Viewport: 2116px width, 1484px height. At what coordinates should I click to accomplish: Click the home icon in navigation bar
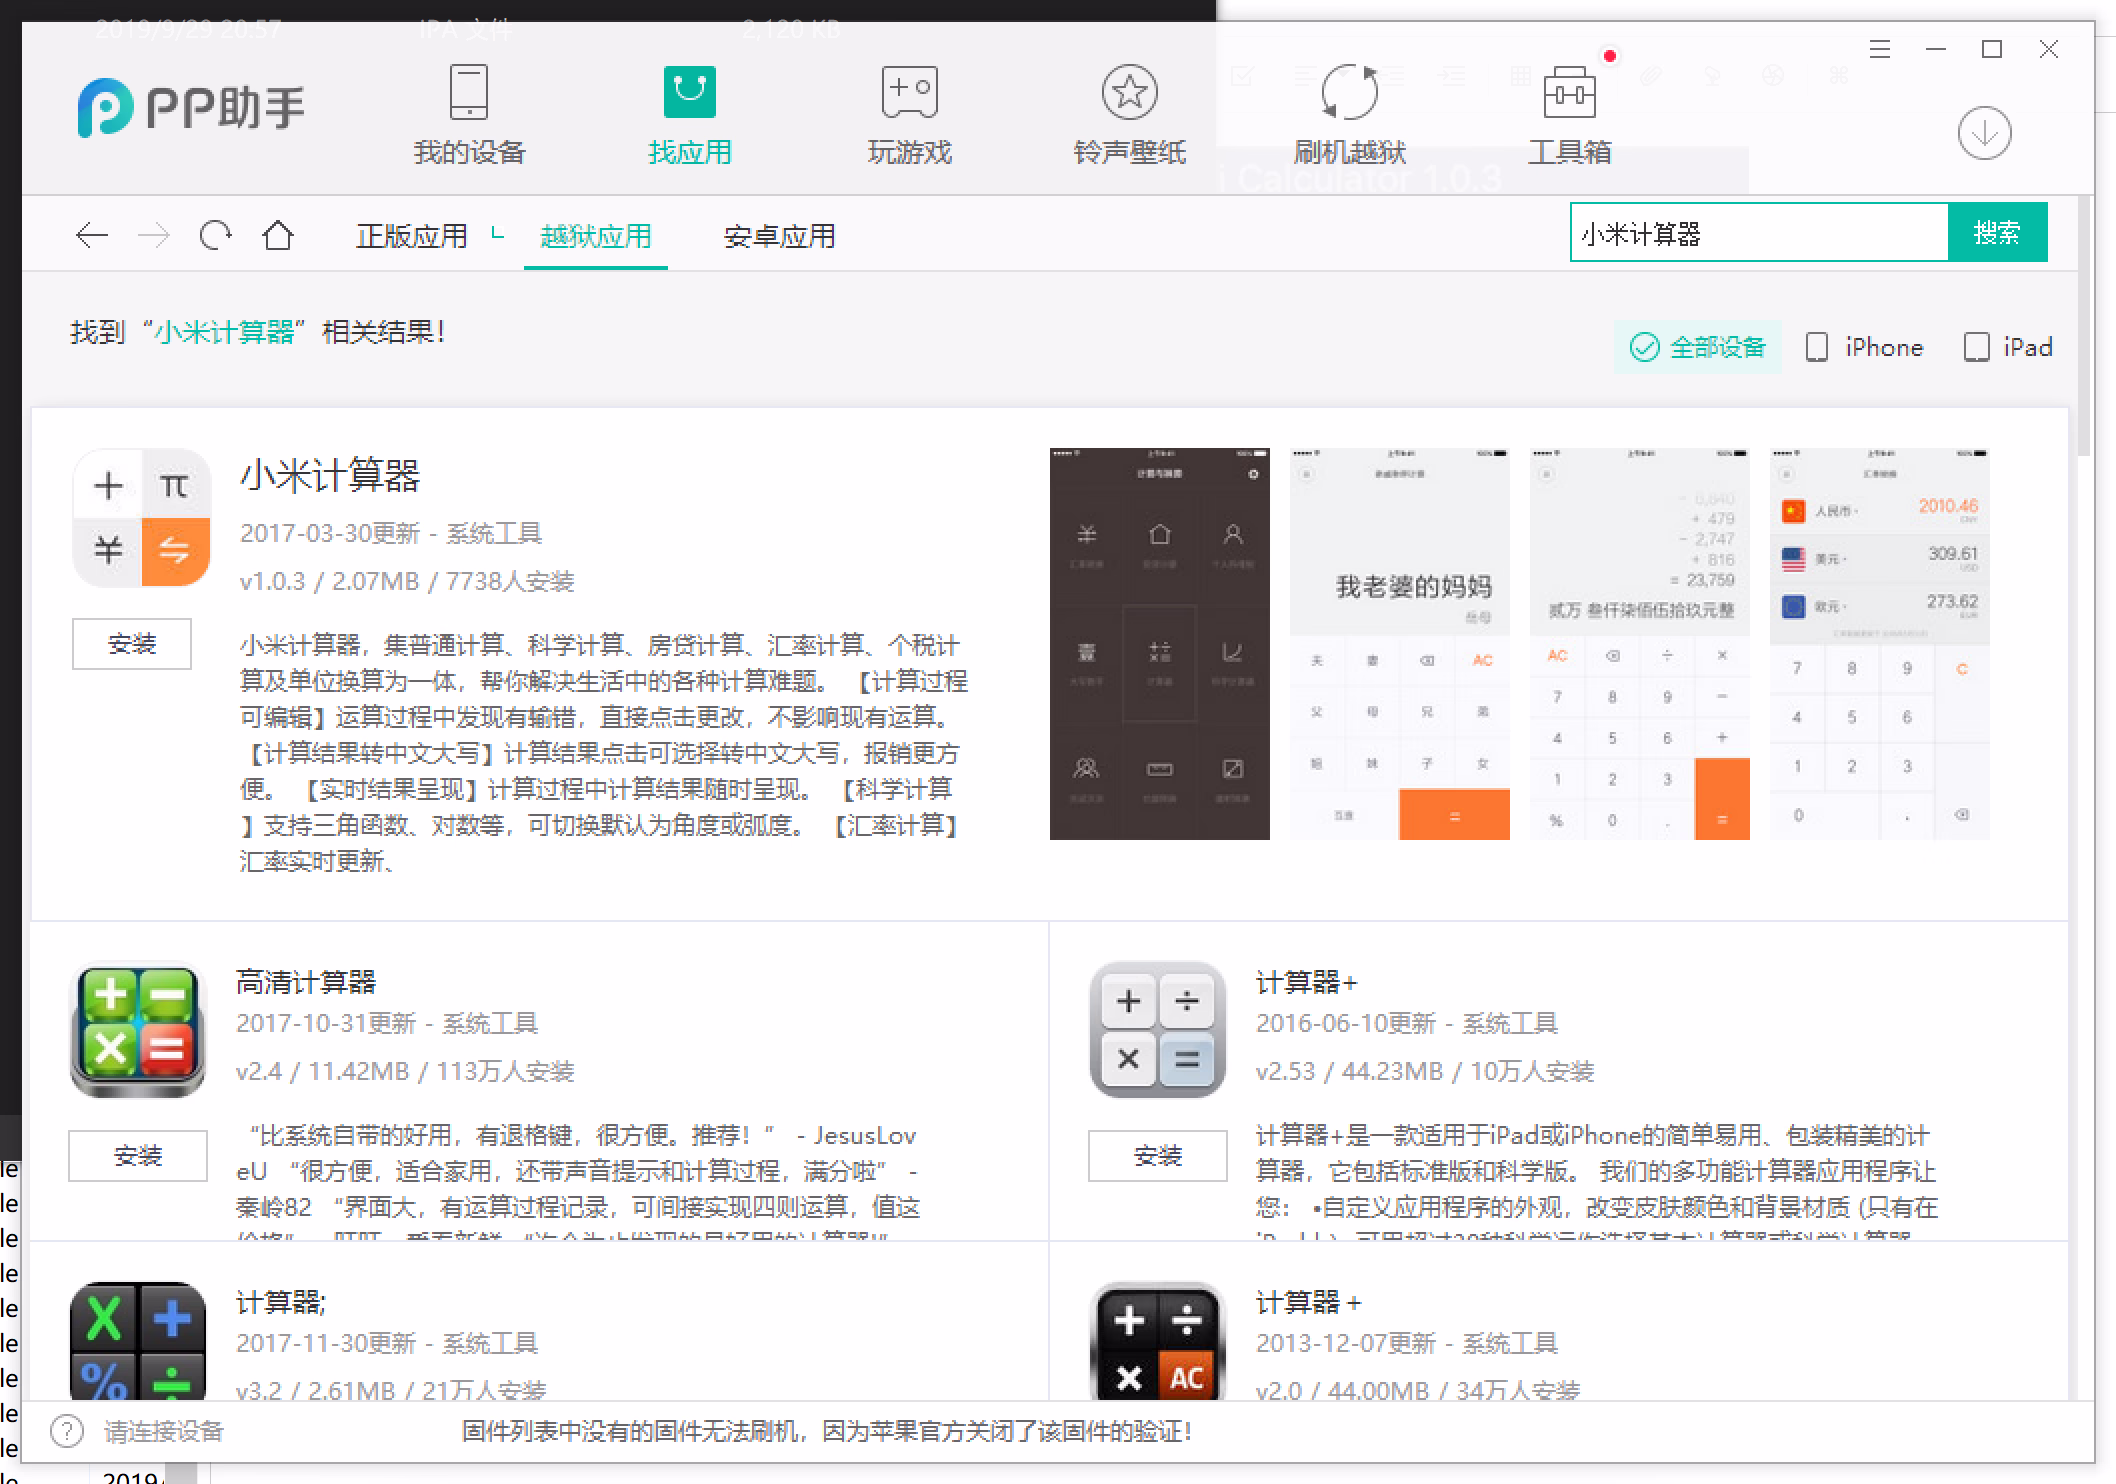[278, 236]
